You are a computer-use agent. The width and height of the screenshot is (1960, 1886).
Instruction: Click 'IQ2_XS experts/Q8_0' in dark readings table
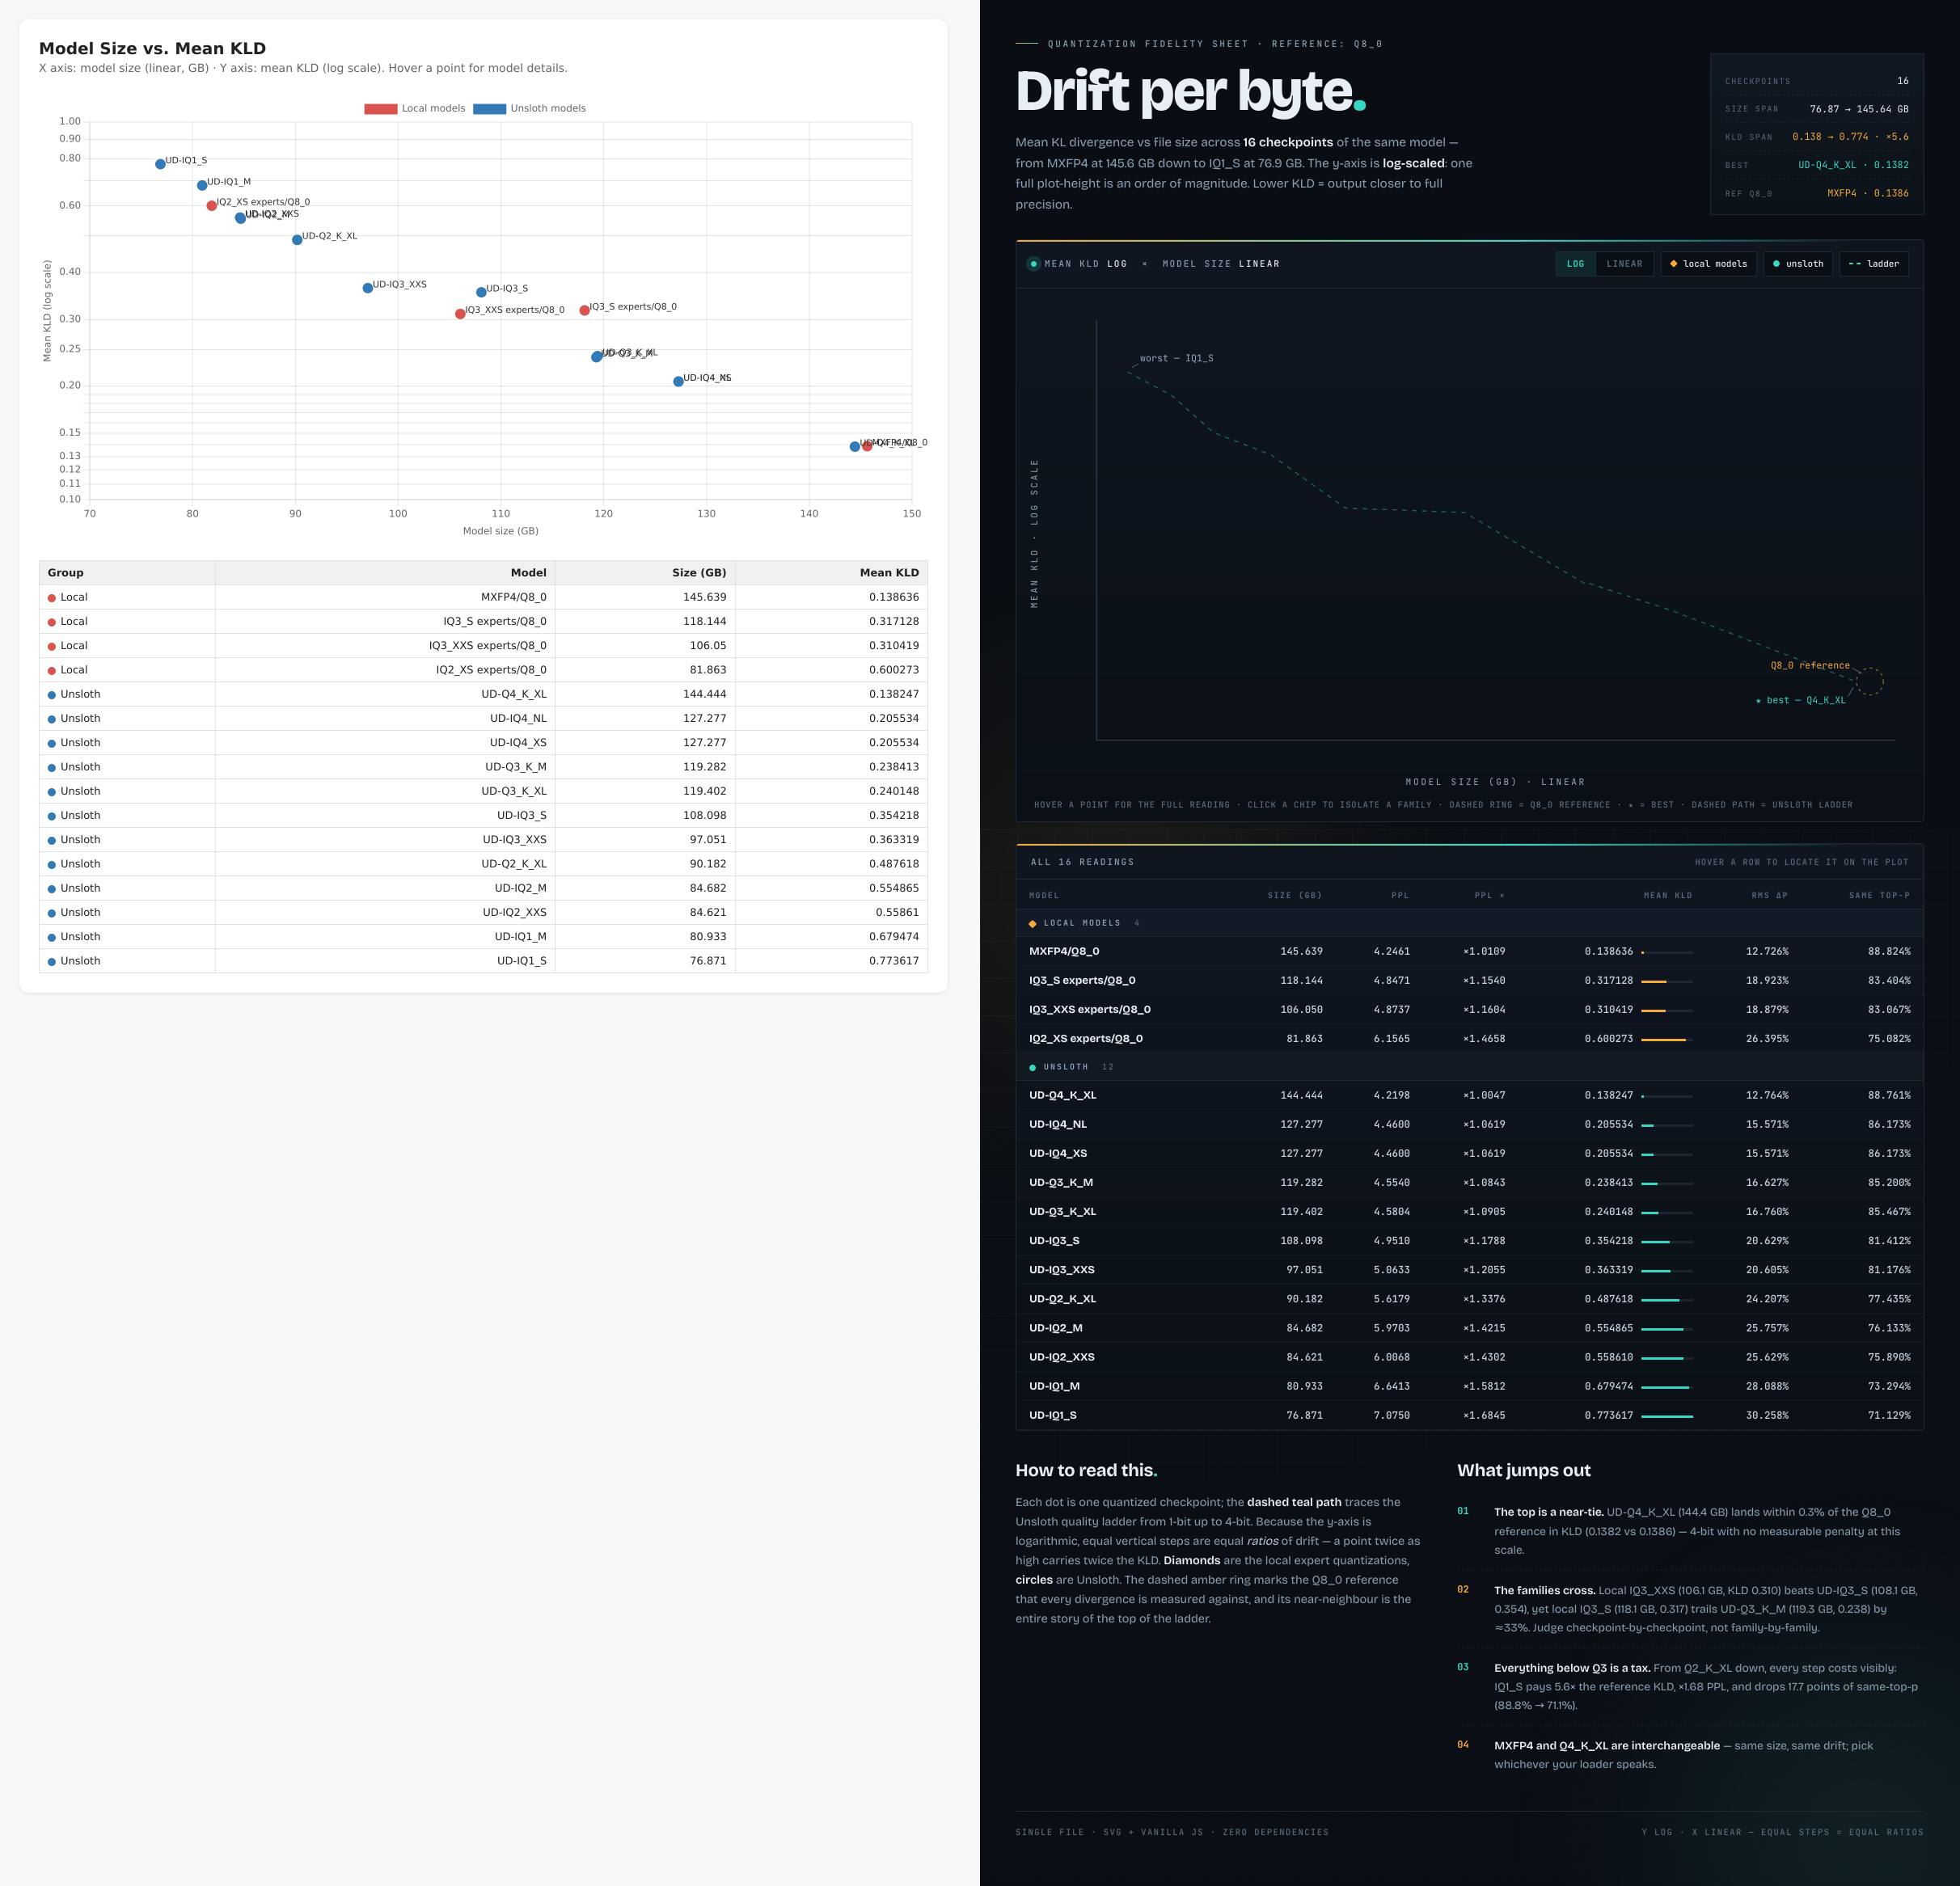coord(1086,1038)
